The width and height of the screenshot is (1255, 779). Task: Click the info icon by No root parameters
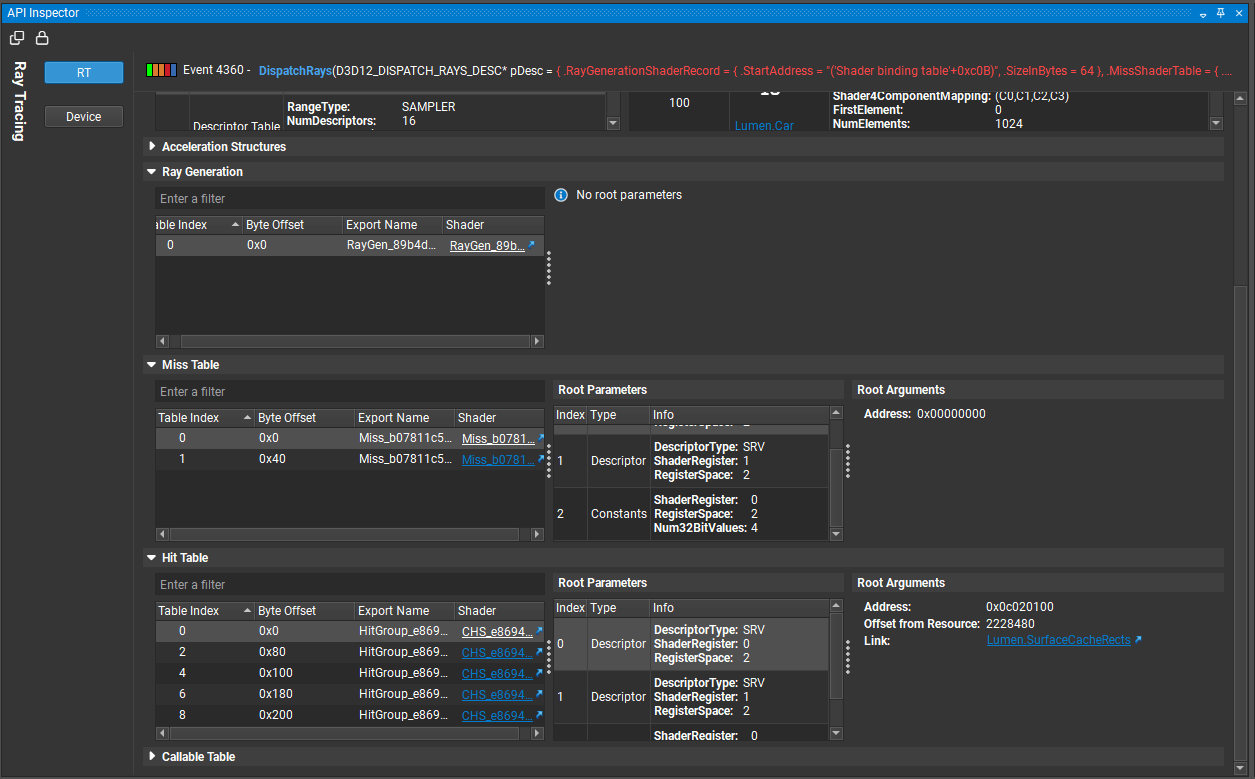click(561, 195)
